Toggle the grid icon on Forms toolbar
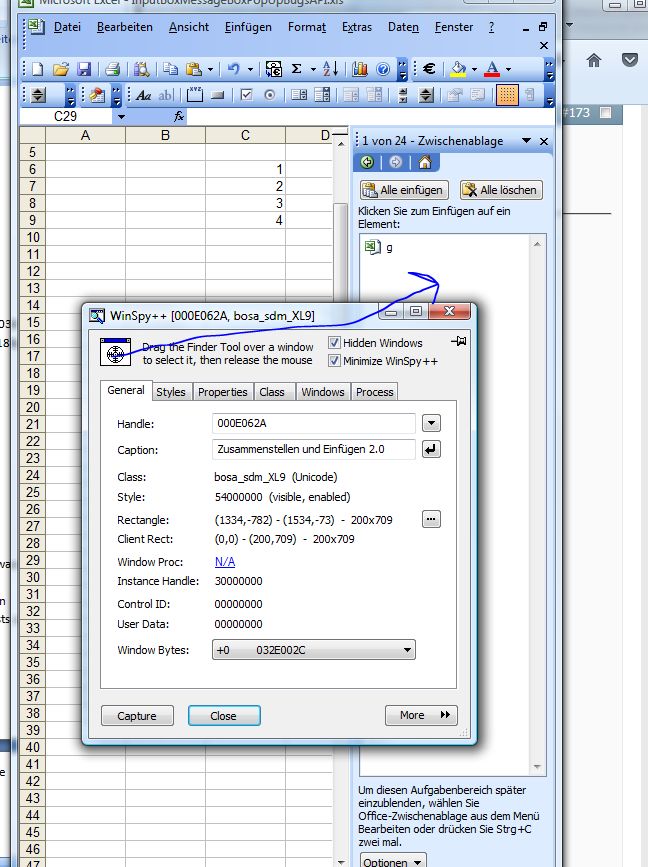Viewport: 648px width, 867px height. pyautogui.click(x=507, y=95)
